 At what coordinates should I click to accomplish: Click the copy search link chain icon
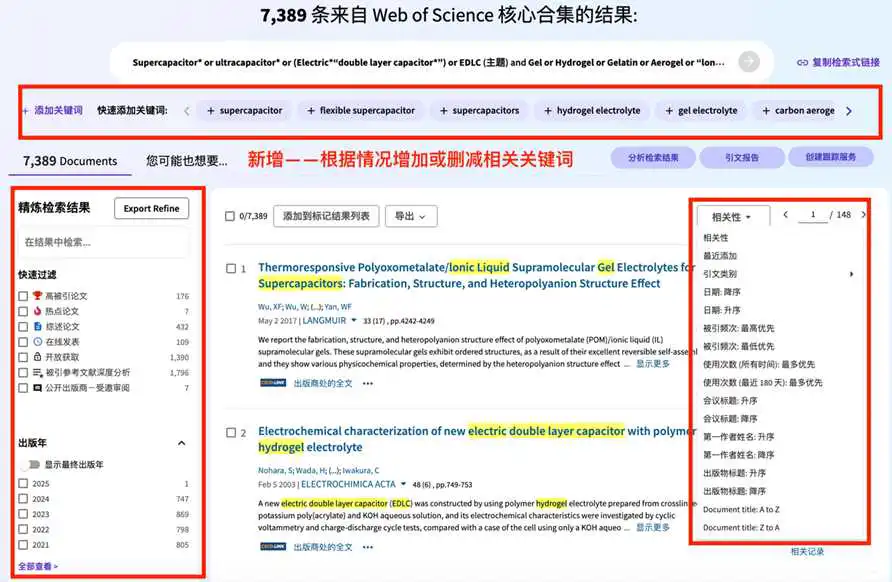pos(802,62)
